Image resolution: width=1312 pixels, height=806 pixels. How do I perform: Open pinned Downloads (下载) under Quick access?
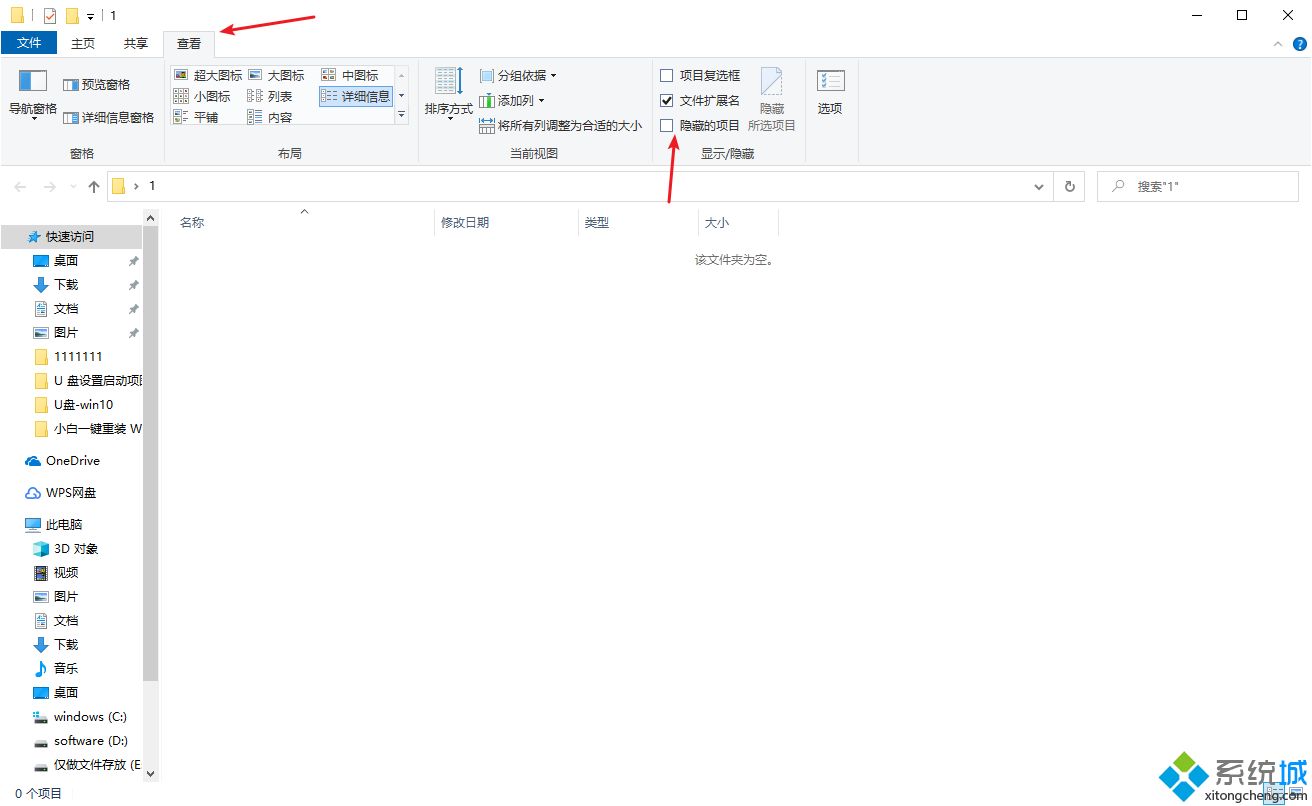coord(66,285)
